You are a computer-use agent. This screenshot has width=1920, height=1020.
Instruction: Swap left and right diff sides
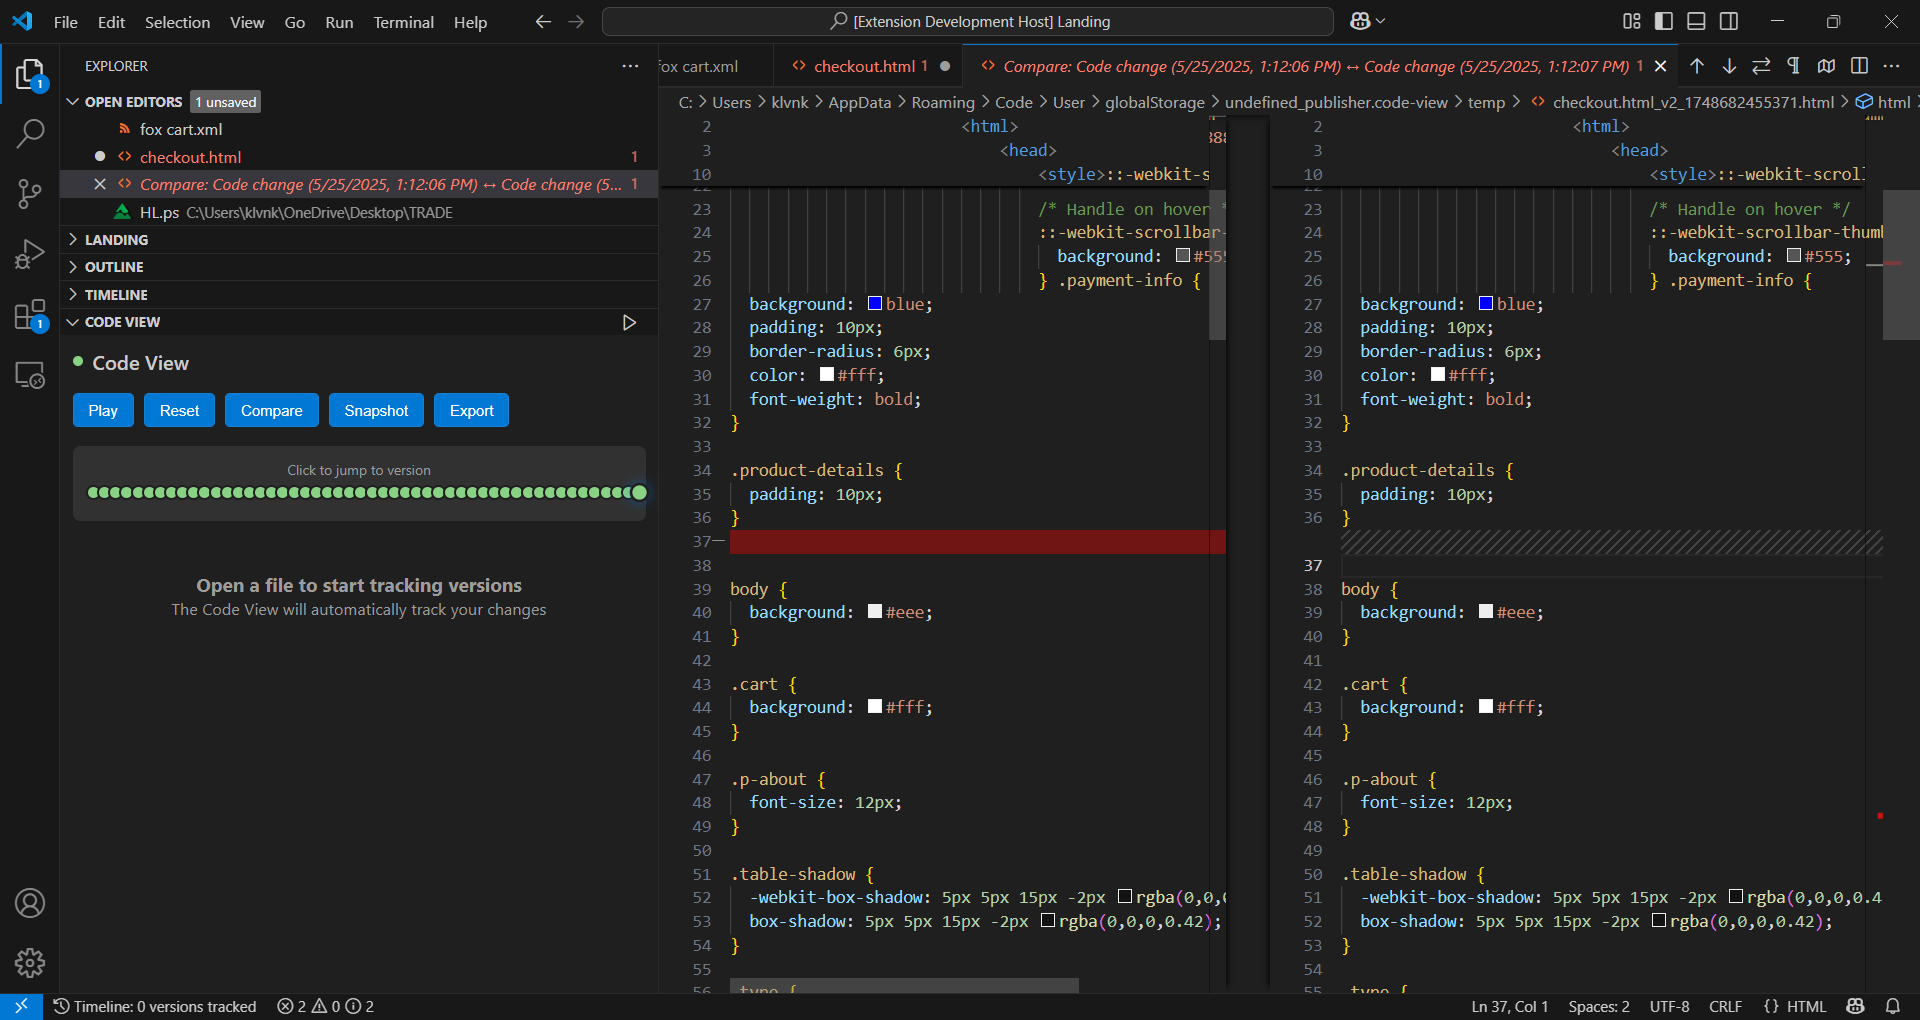[1761, 66]
